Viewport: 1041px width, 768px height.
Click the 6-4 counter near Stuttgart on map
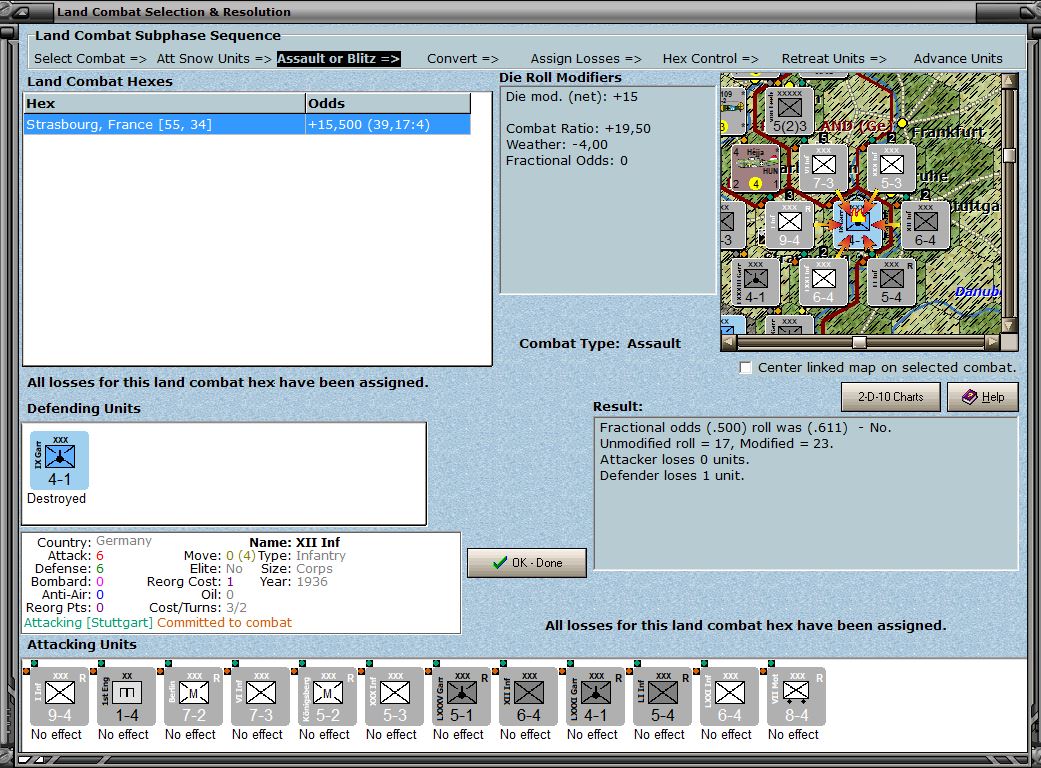925,226
